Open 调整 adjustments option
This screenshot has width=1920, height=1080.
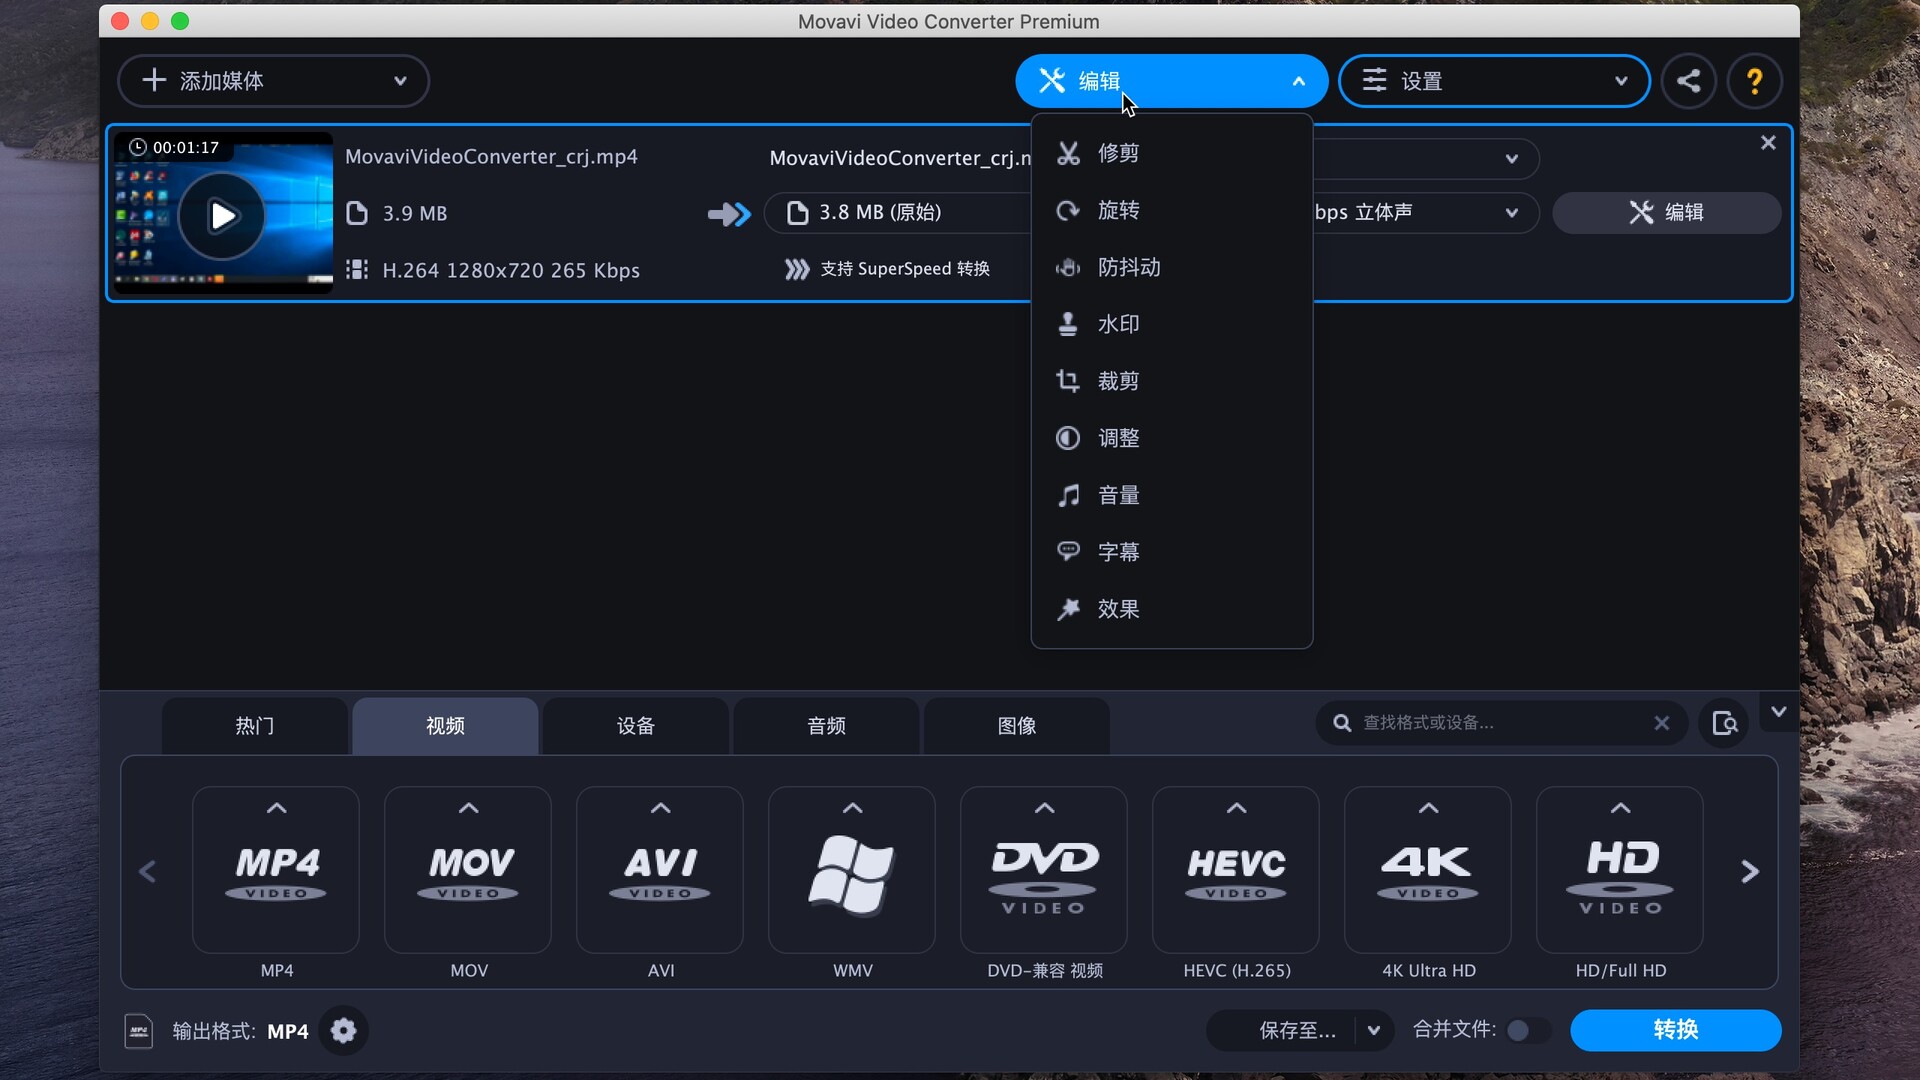pyautogui.click(x=1171, y=438)
